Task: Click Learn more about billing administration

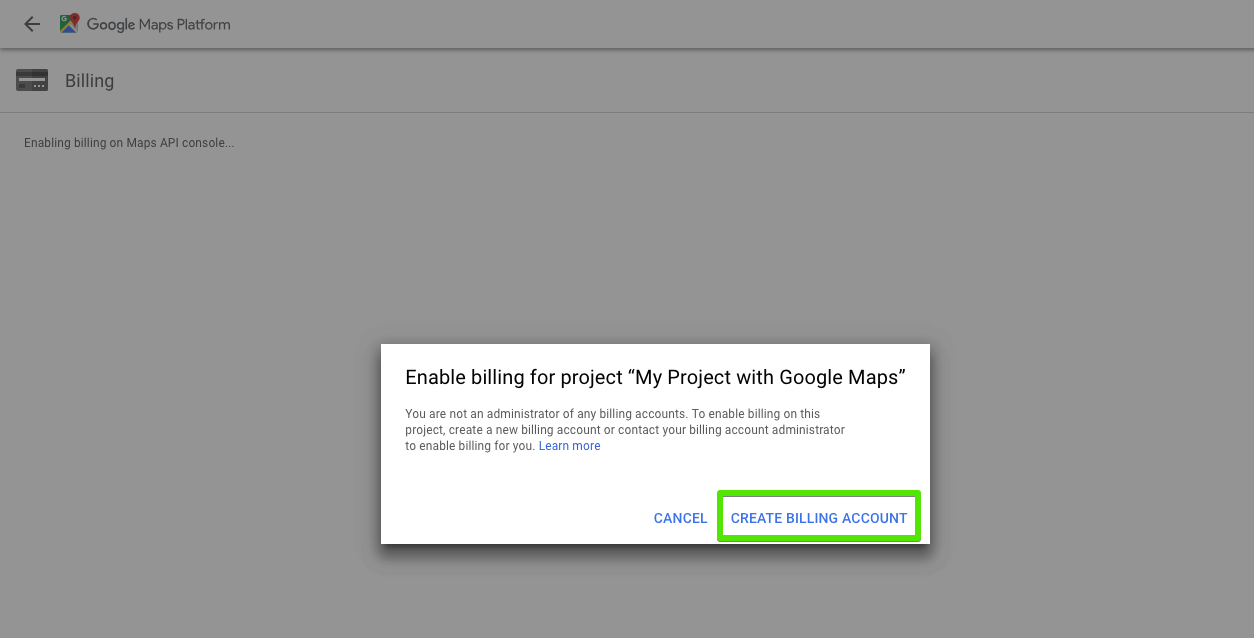Action: (569, 445)
